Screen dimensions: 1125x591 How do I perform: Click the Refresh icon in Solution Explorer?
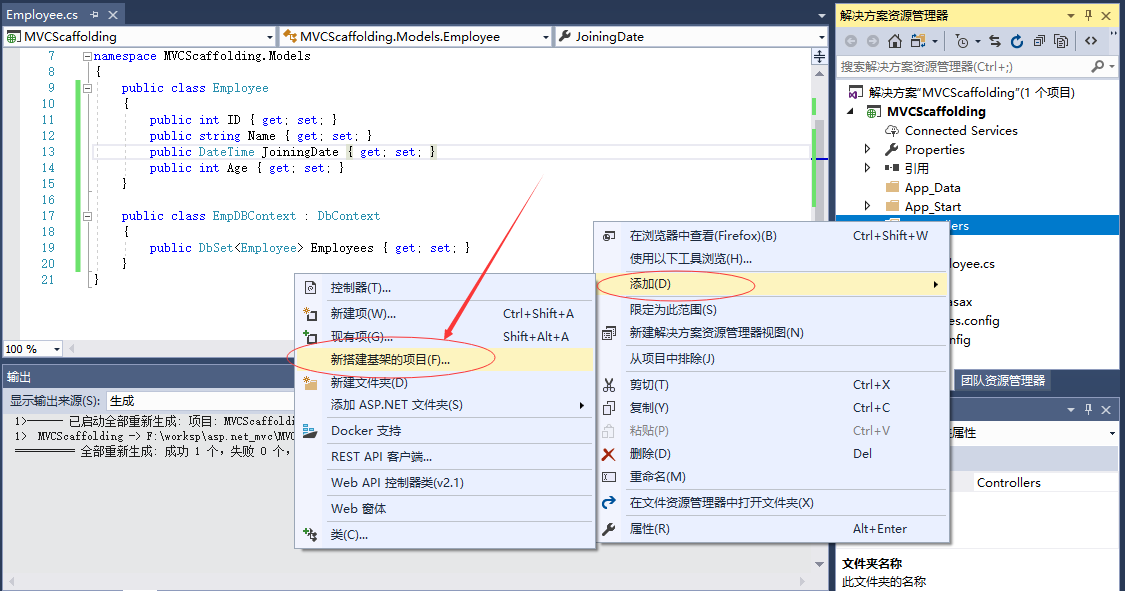(1017, 41)
